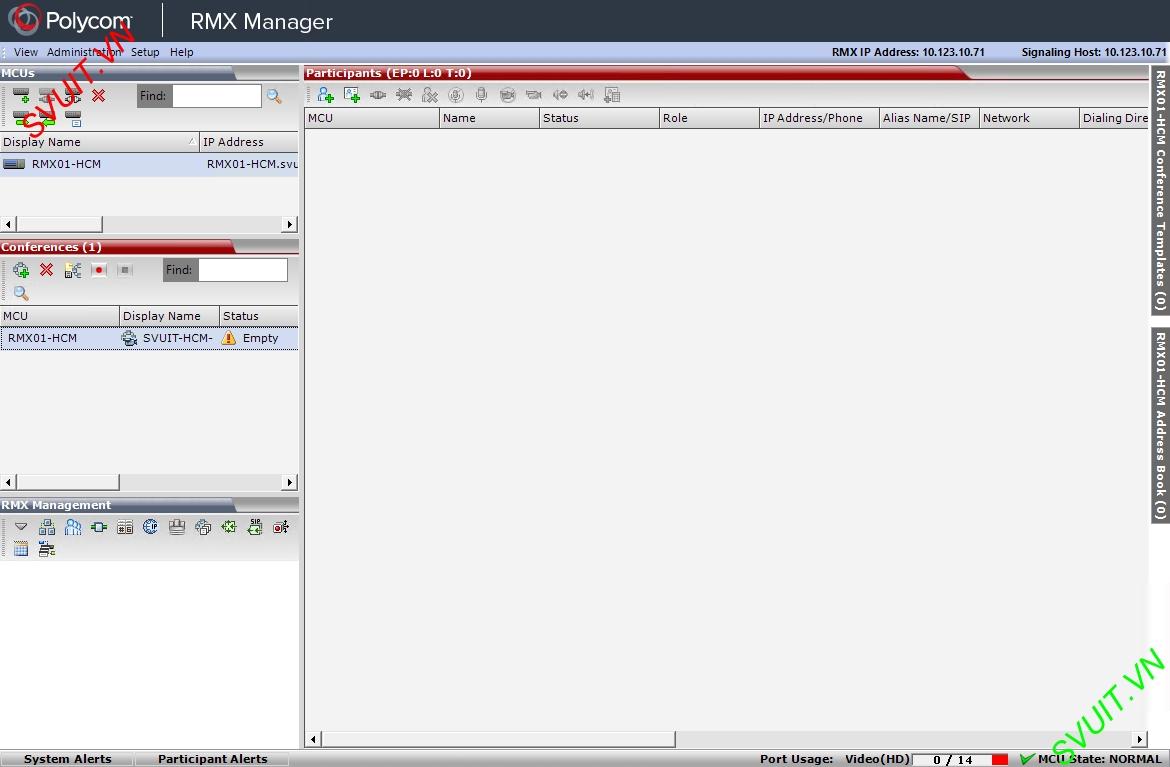This screenshot has height=767, width=1170.
Task: Click the IP Network Services globe icon
Action: tap(150, 527)
